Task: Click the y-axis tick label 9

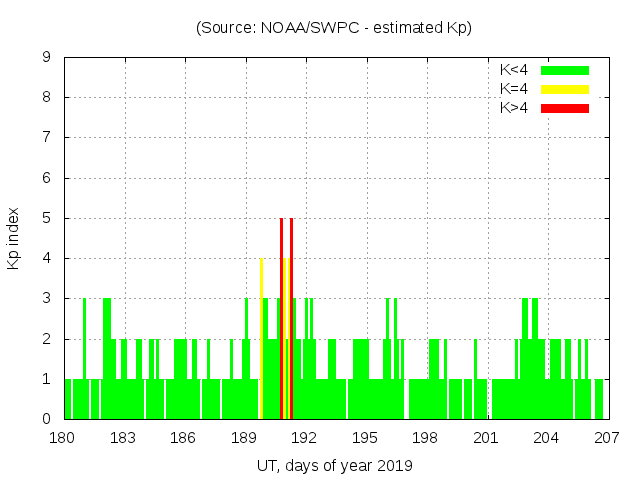Action: tap(47, 57)
